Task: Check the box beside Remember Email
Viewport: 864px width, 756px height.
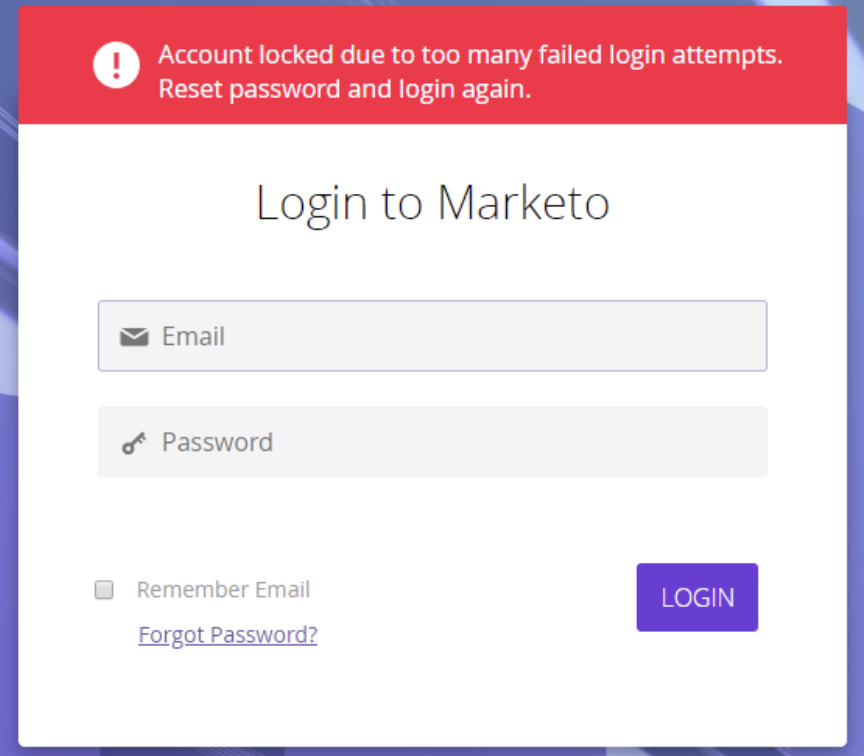Action: pos(103,590)
